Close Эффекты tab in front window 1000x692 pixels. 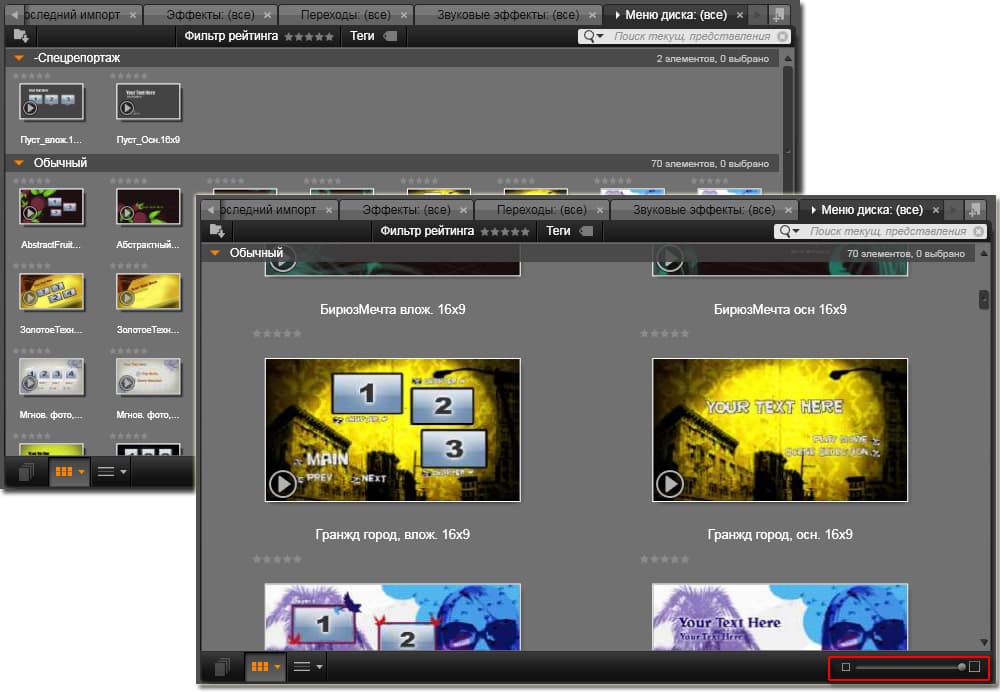[464, 210]
